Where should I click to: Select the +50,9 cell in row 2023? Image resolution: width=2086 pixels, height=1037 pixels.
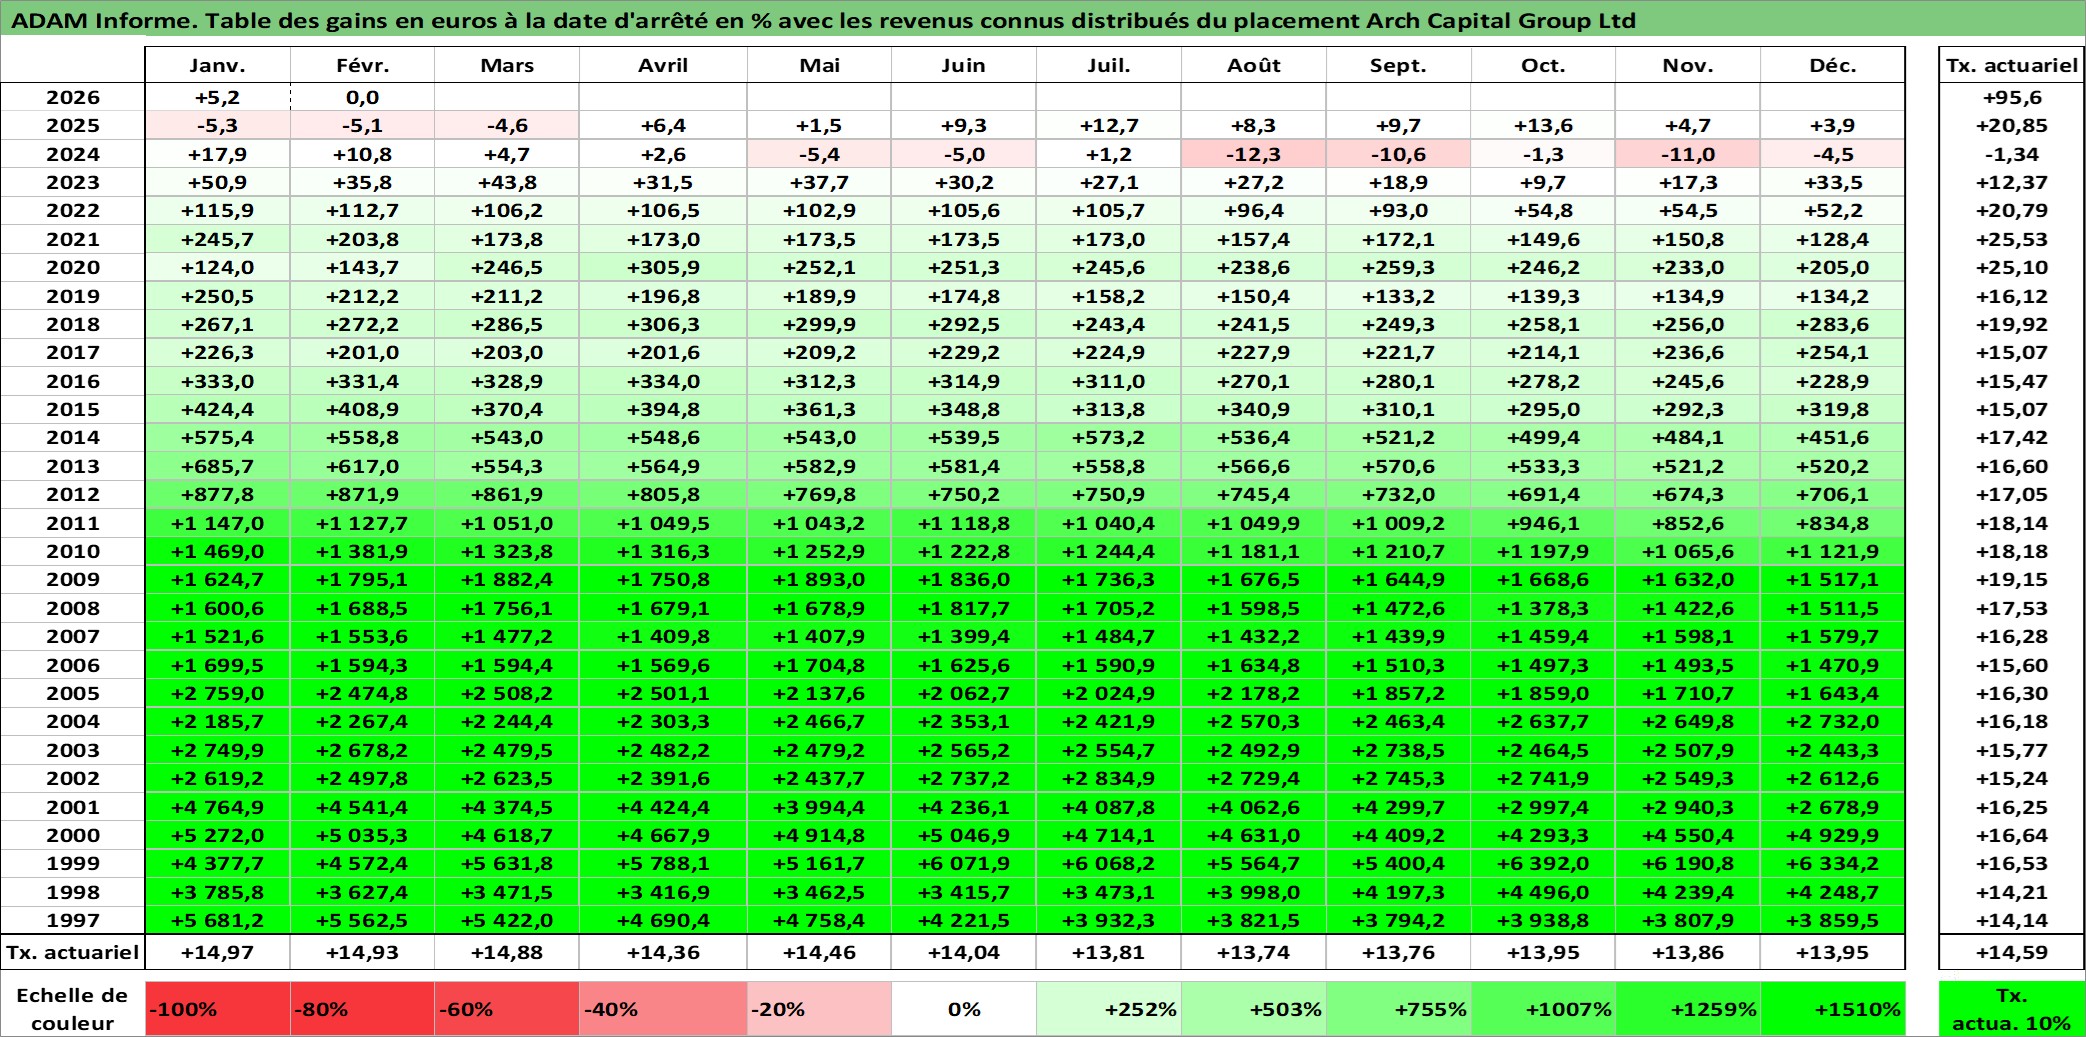(x=218, y=182)
